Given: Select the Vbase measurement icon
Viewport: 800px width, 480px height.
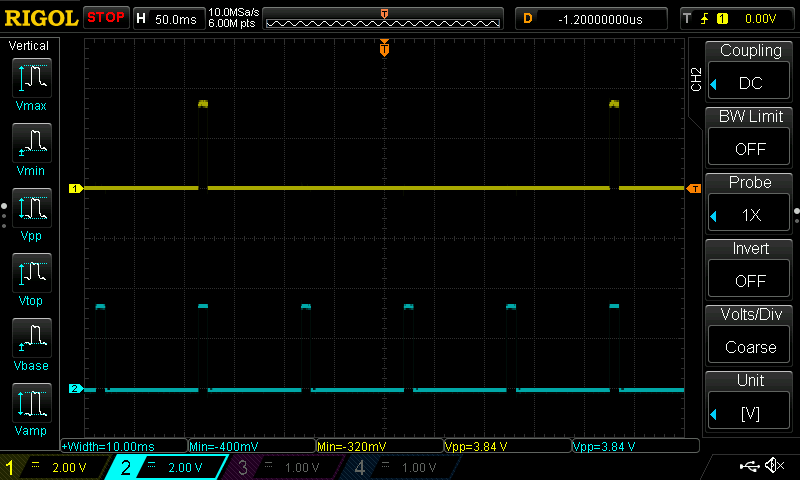Looking at the screenshot, I should pyautogui.click(x=32, y=337).
